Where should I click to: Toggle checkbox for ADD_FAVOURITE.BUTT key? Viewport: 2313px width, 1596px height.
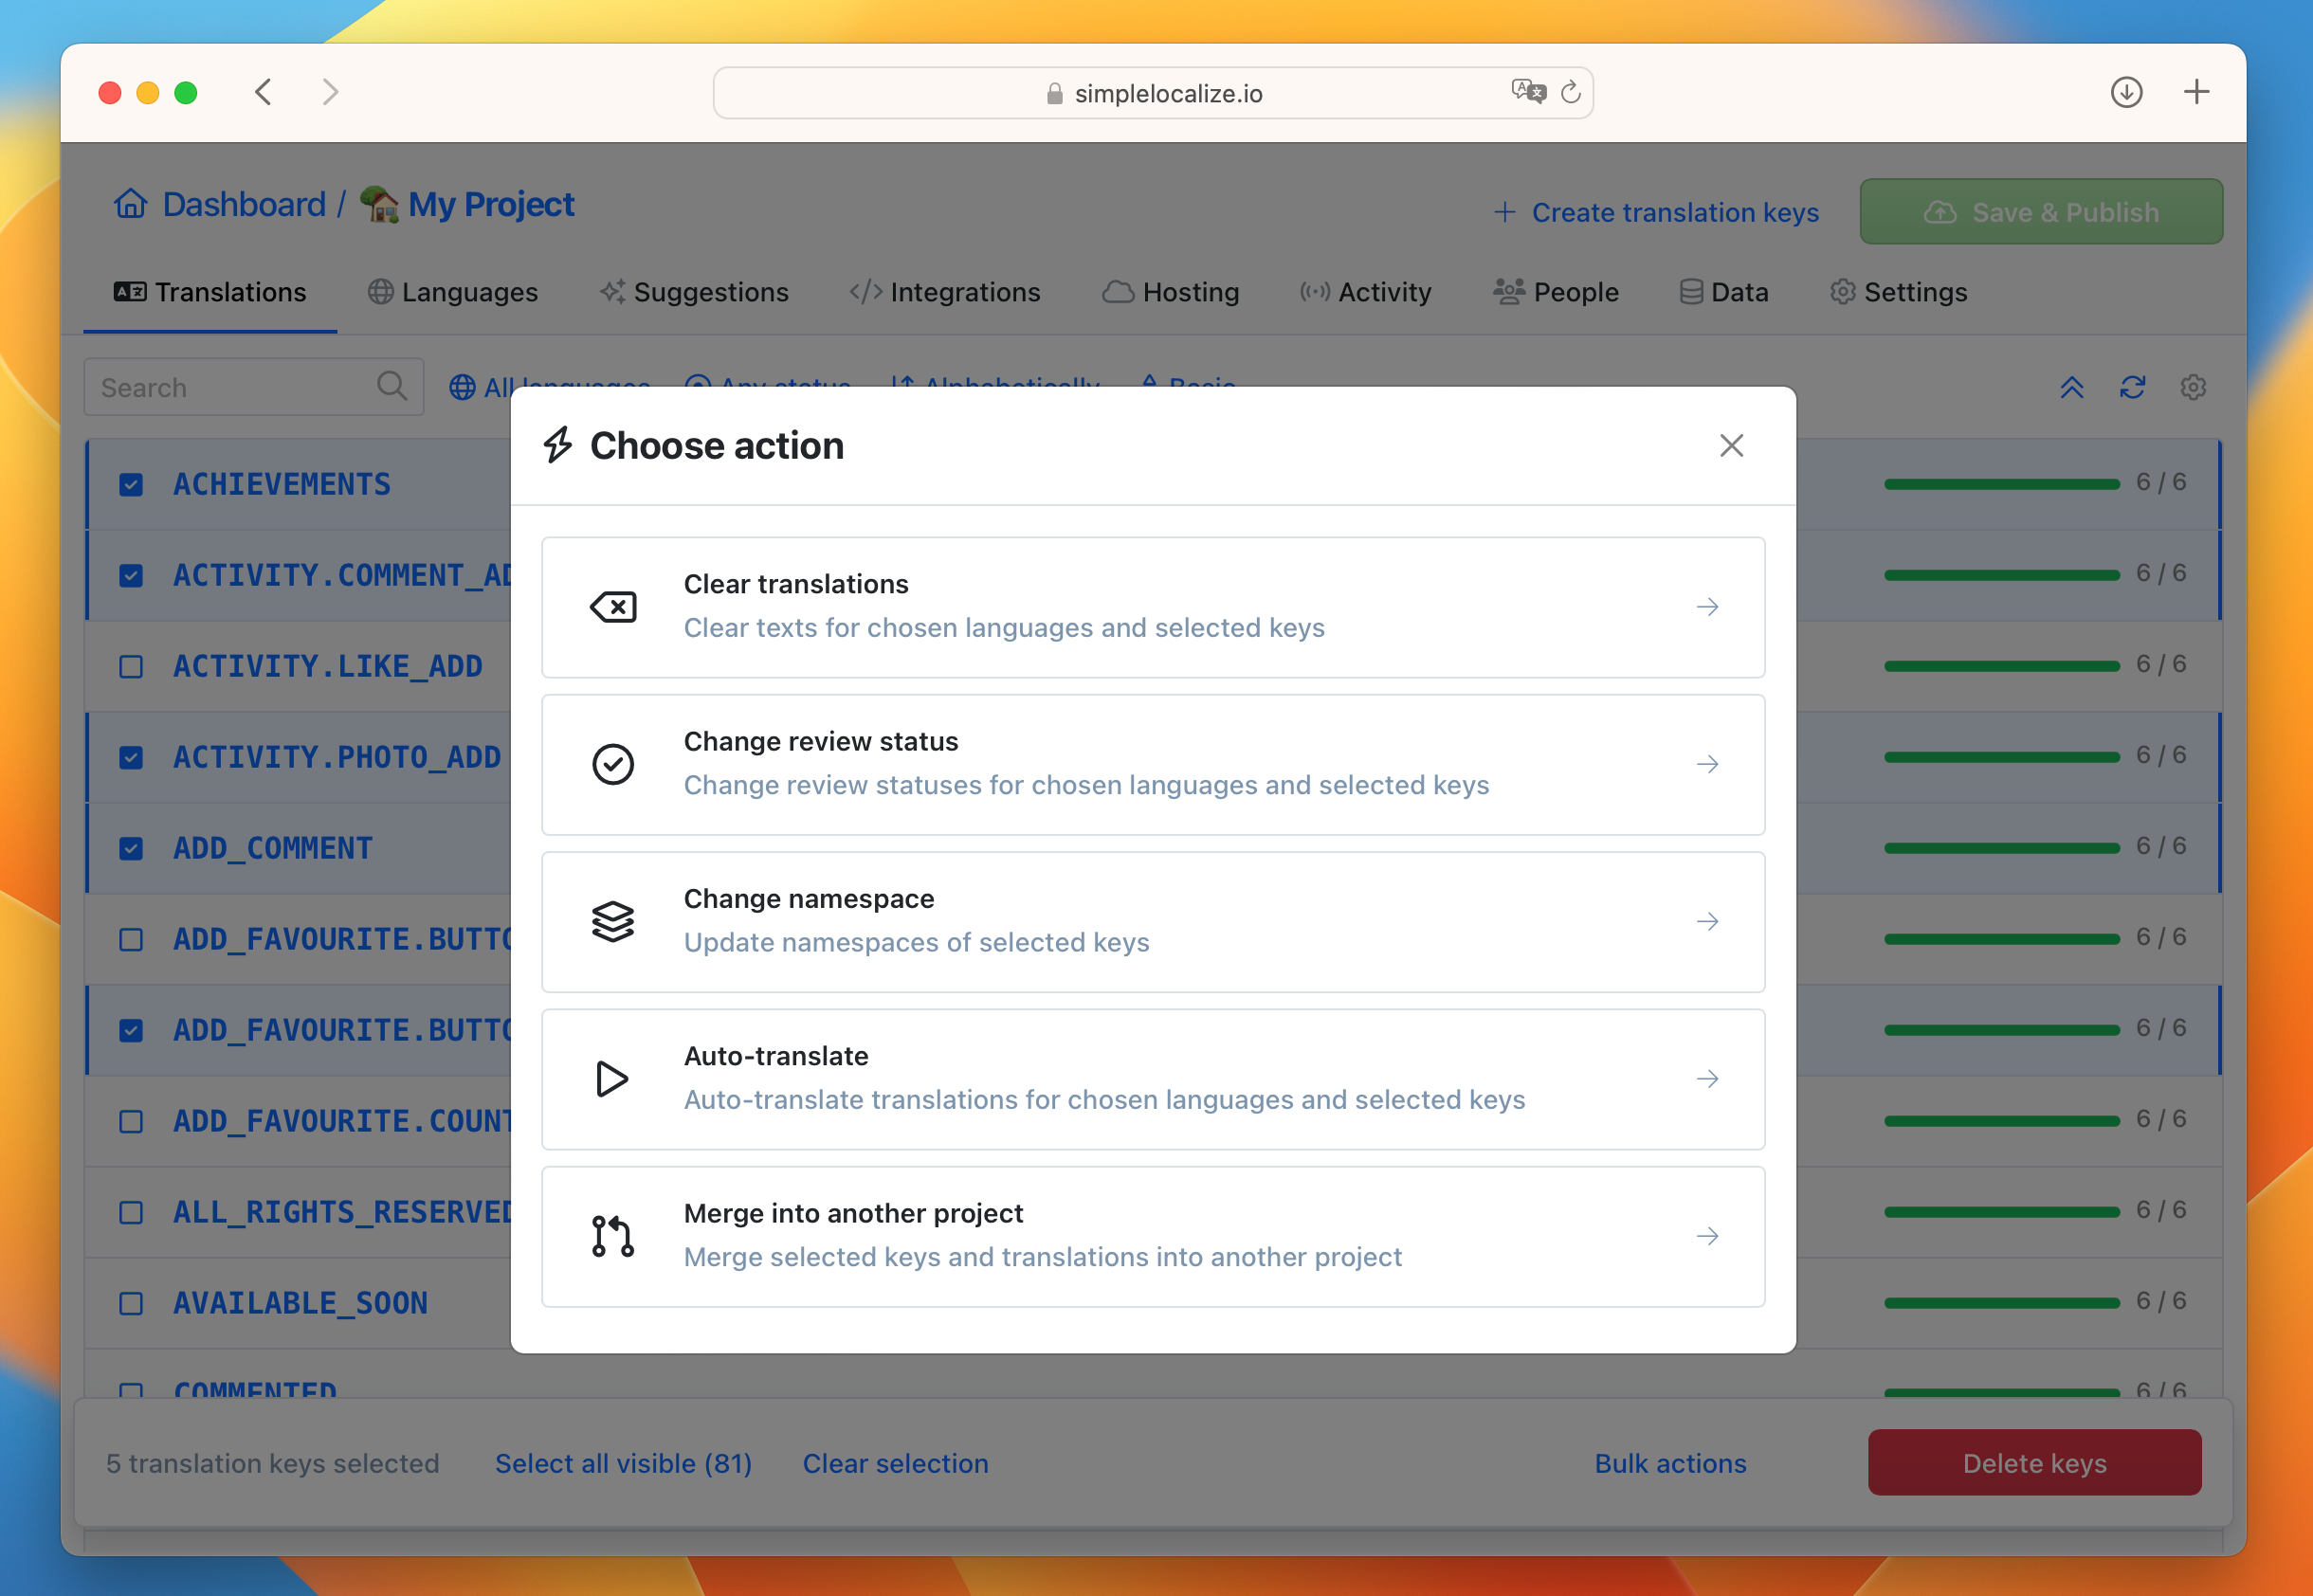[132, 937]
